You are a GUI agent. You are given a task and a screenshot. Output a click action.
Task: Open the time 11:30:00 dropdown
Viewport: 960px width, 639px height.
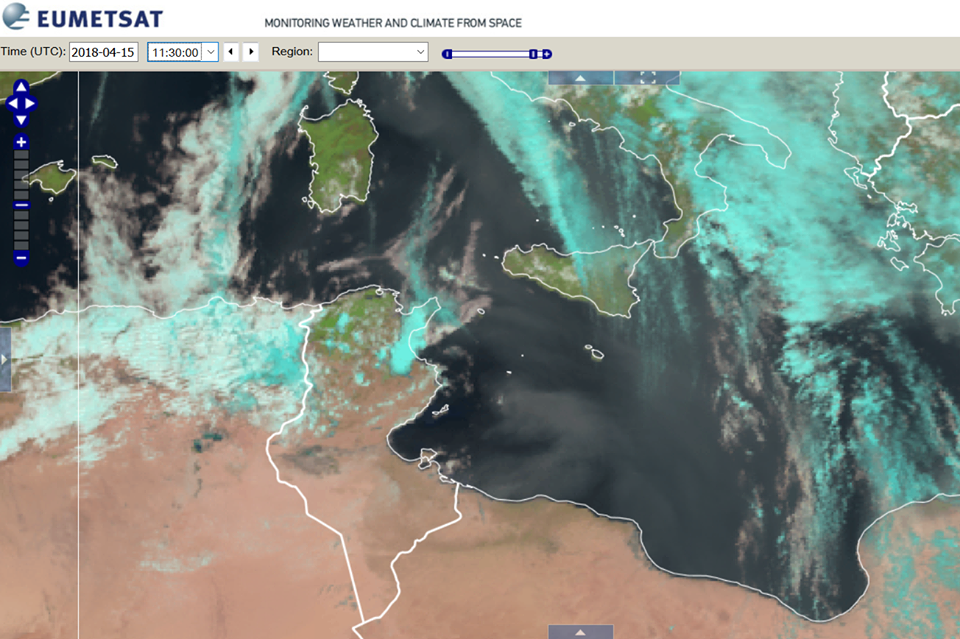[210, 52]
